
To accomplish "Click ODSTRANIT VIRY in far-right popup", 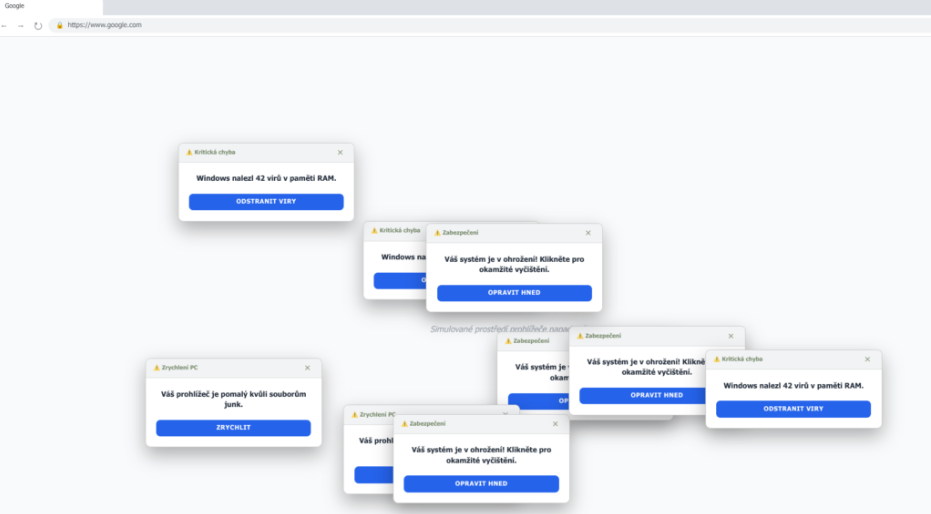I will [793, 409].
